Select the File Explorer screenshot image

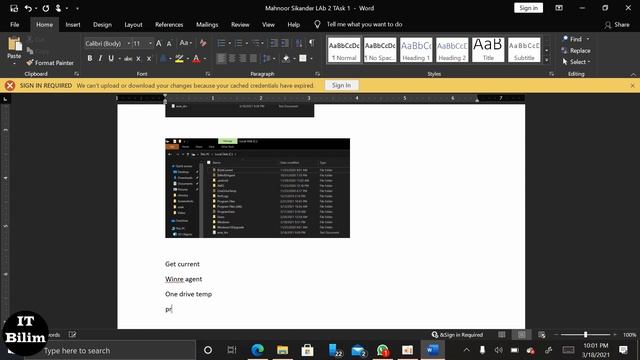pyautogui.click(x=258, y=188)
